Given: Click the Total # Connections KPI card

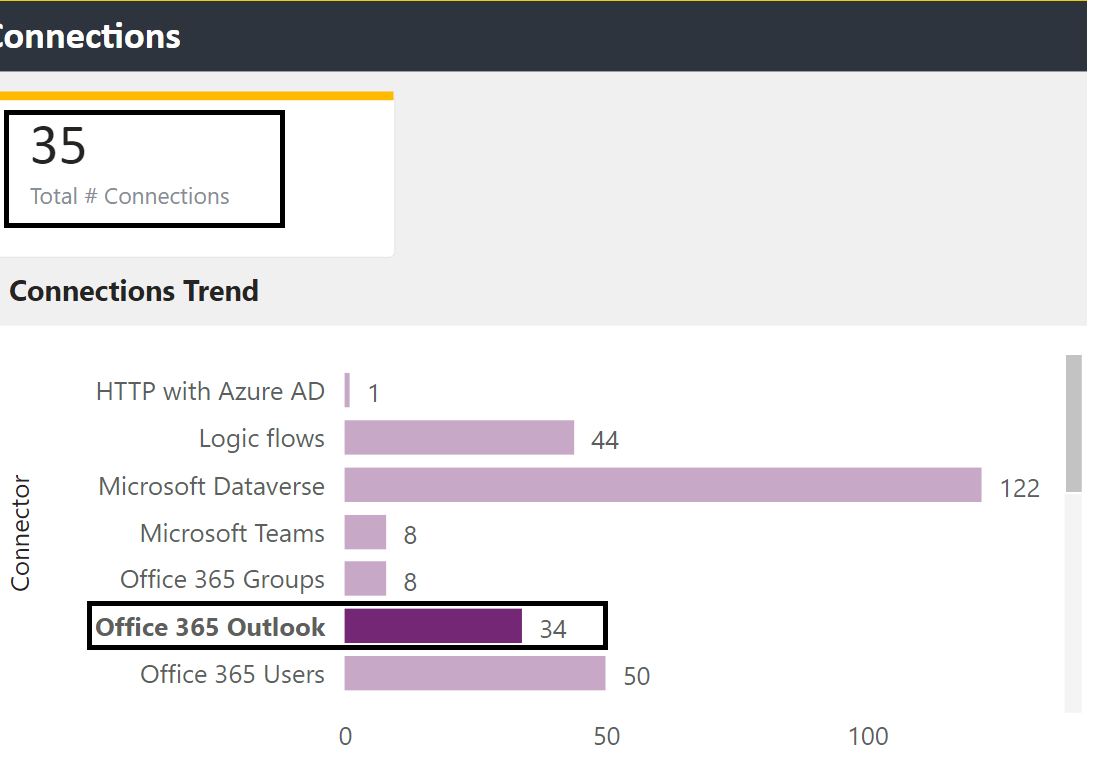Looking at the screenshot, I should [x=144, y=168].
